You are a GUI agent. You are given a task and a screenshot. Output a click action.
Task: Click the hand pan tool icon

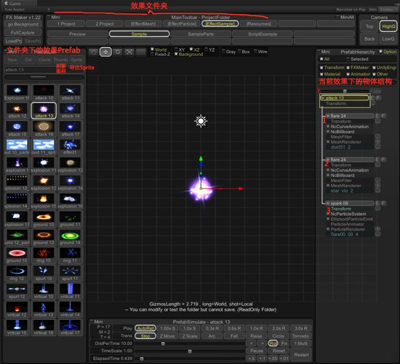pyautogui.click(x=93, y=52)
